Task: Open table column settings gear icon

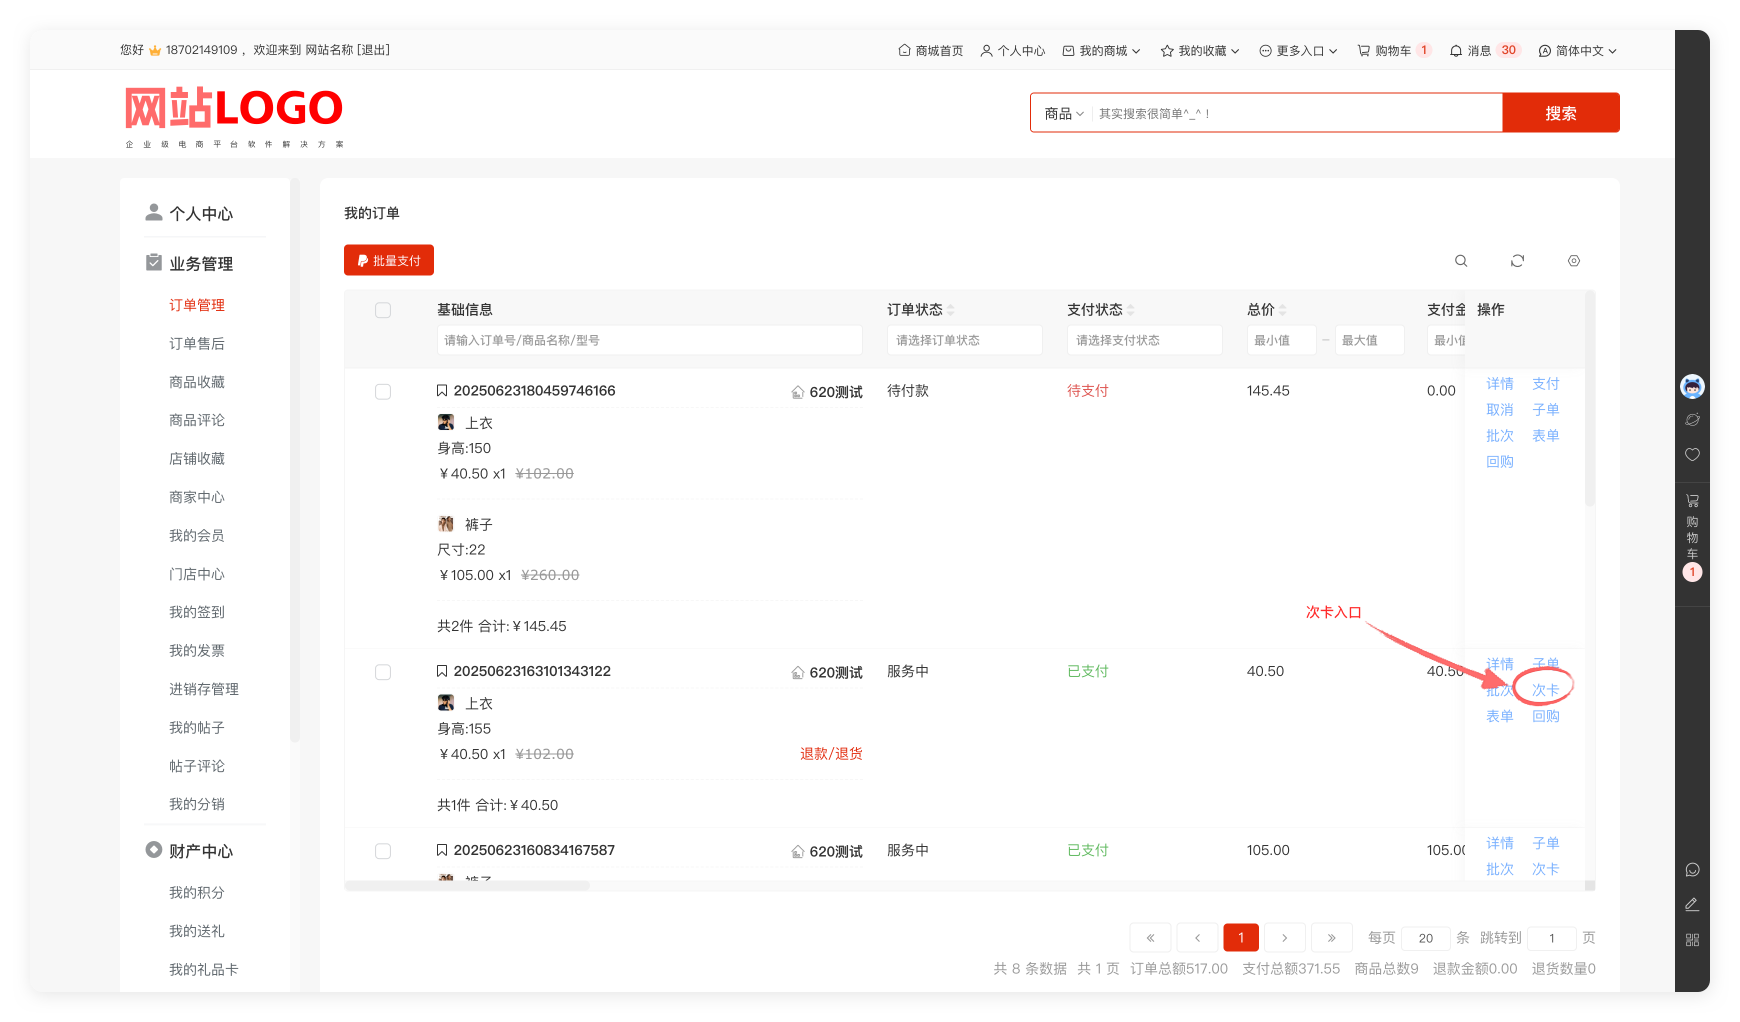Action: coord(1574,261)
